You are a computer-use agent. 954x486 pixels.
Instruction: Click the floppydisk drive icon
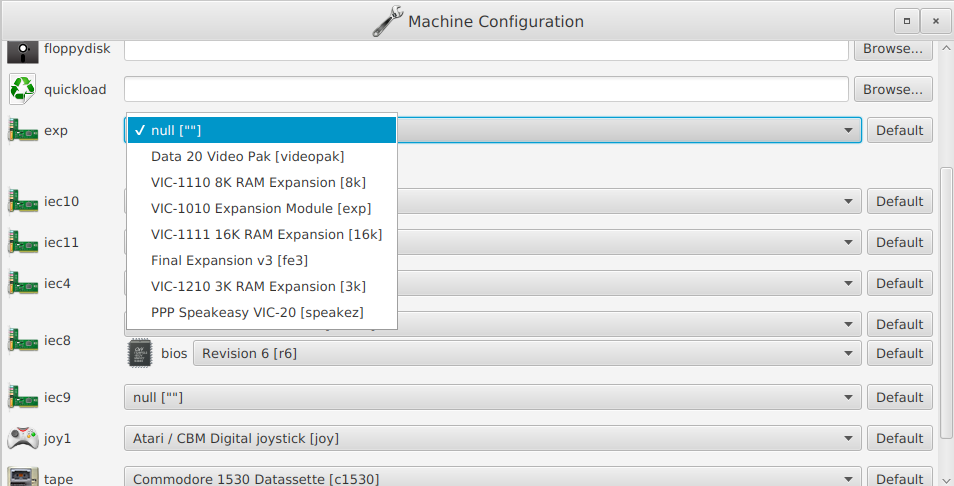click(22, 50)
